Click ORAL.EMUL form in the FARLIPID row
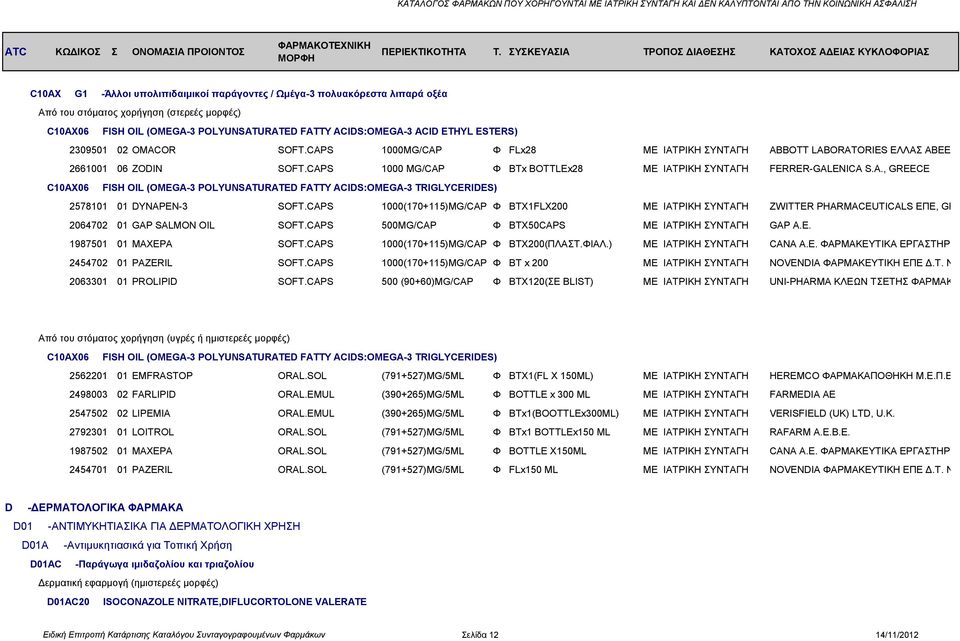 (x=306, y=395)
